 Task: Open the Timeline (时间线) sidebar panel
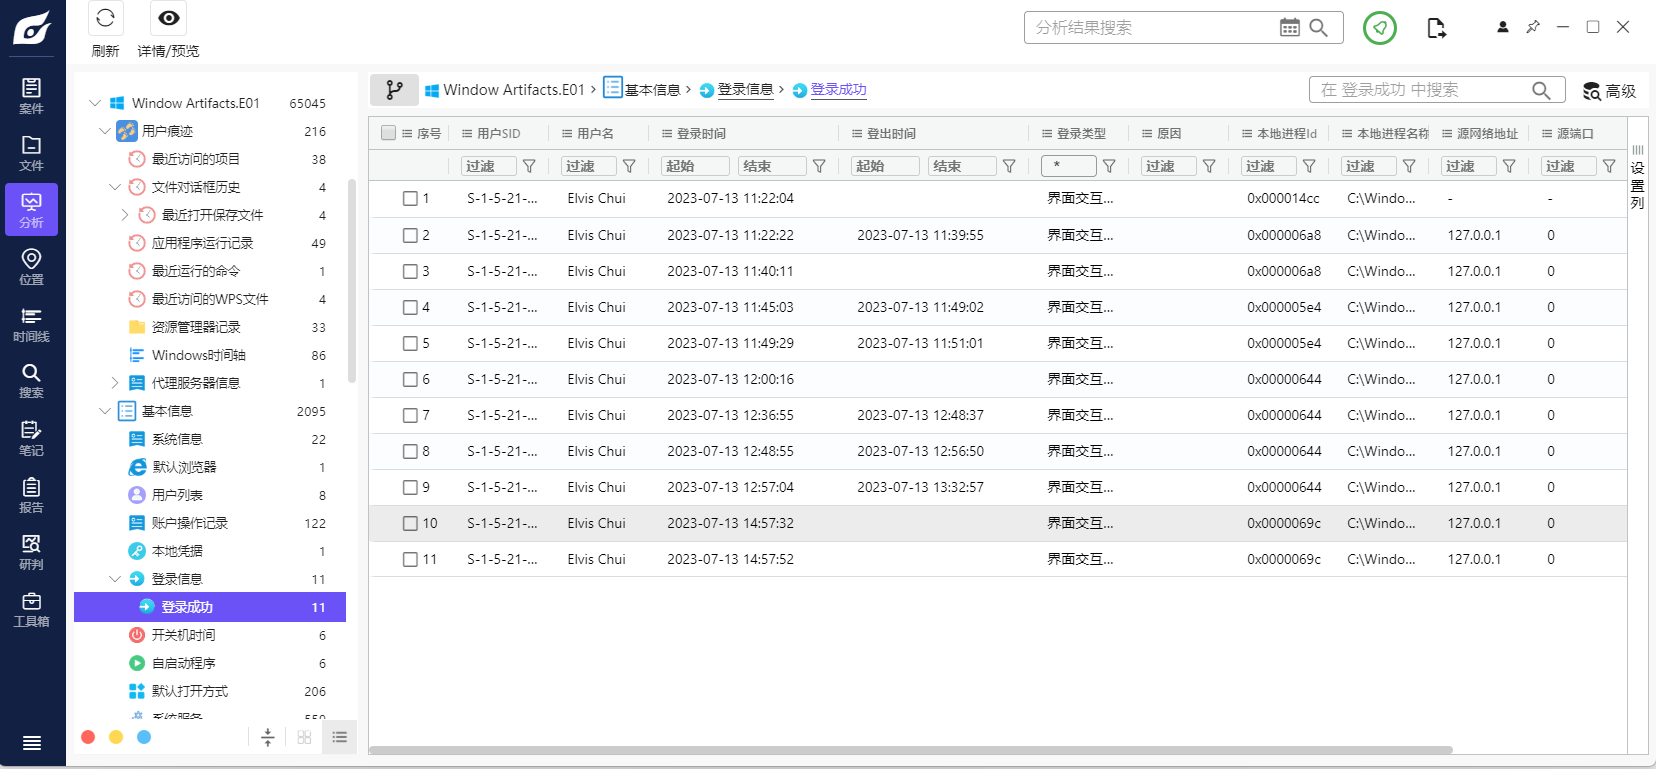pyautogui.click(x=31, y=324)
